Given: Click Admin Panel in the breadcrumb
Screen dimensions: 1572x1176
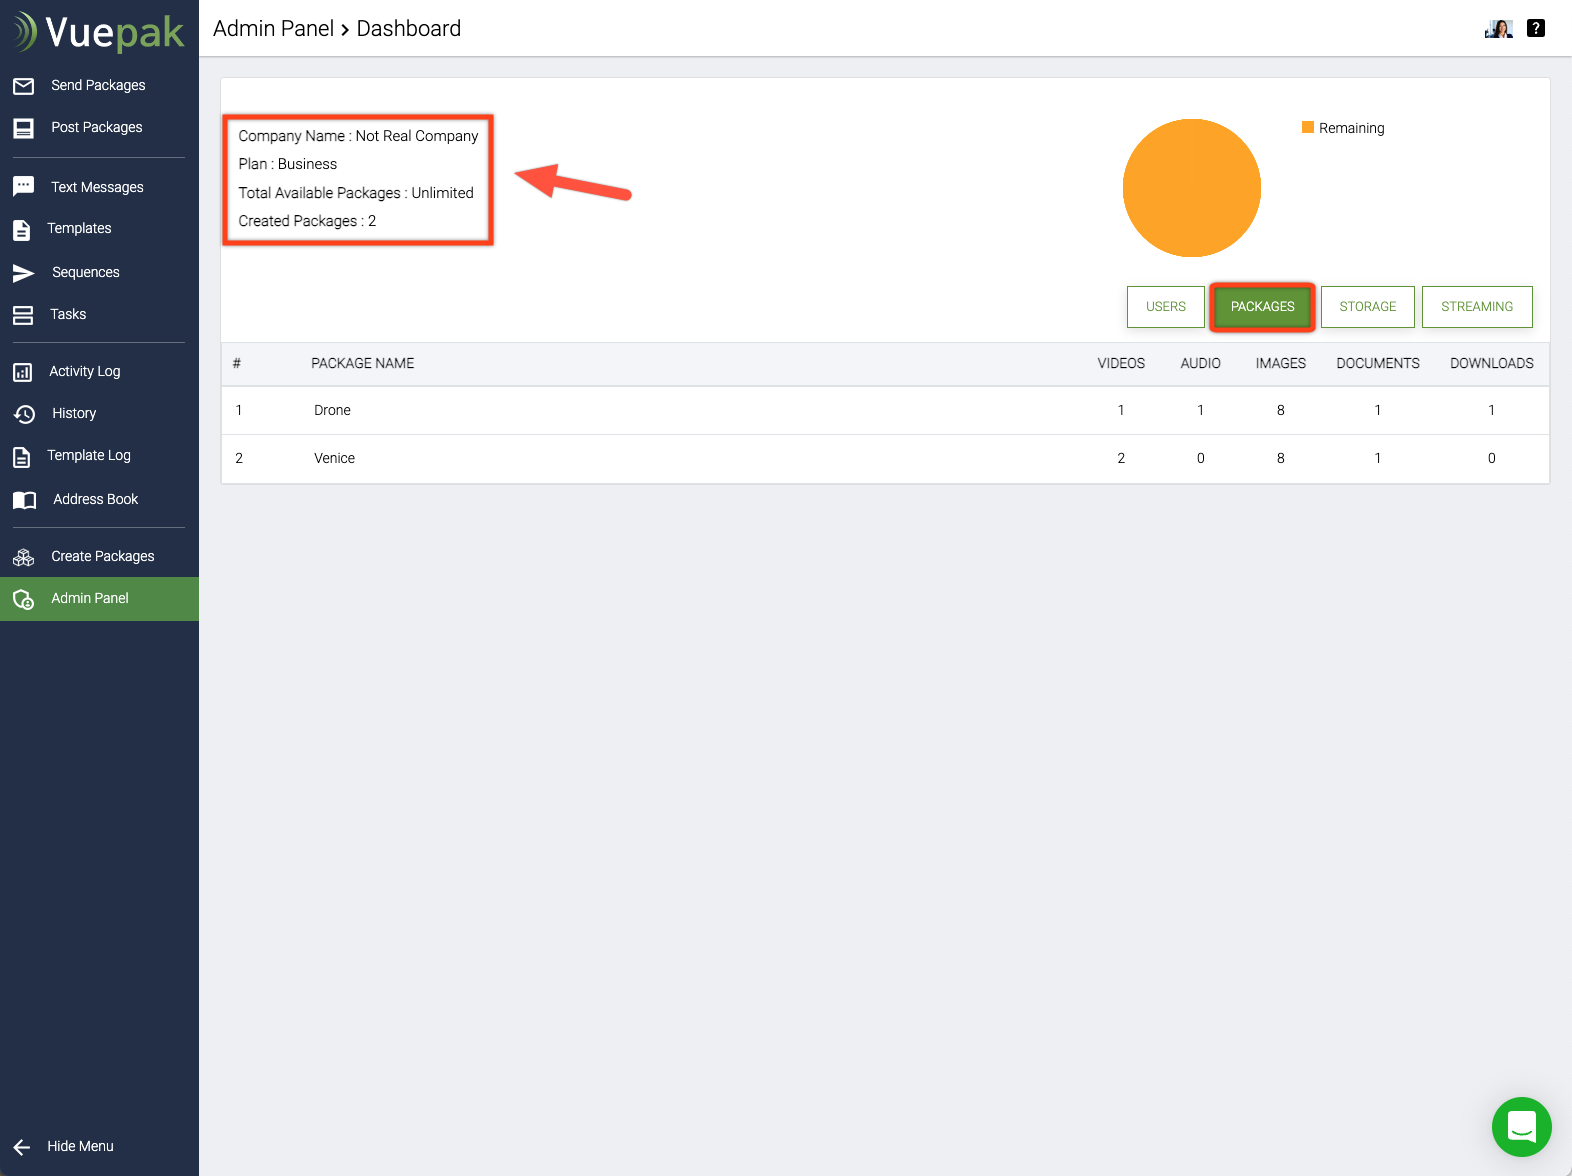Looking at the screenshot, I should [273, 28].
